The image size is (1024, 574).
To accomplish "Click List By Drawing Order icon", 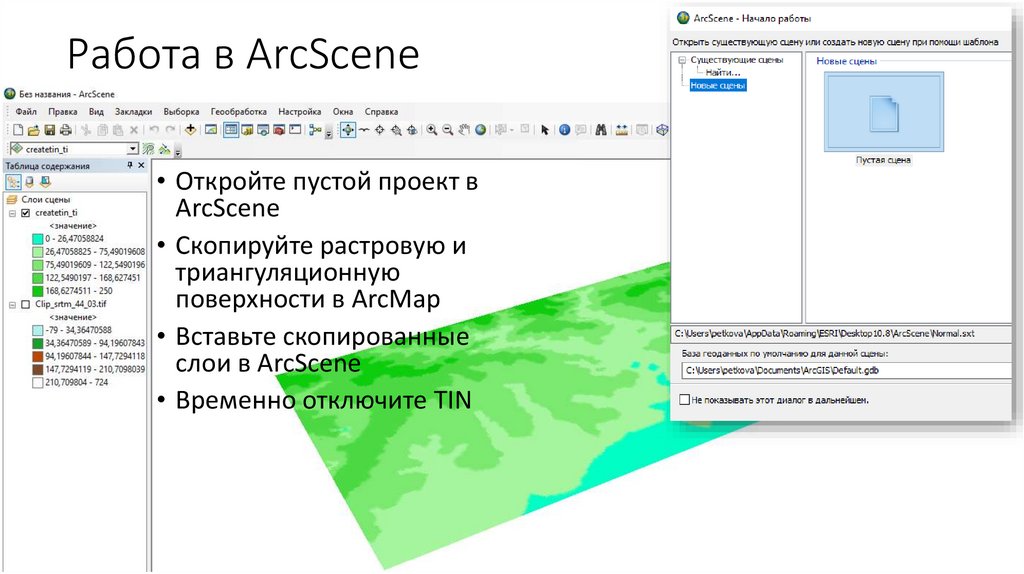I will pos(13,182).
